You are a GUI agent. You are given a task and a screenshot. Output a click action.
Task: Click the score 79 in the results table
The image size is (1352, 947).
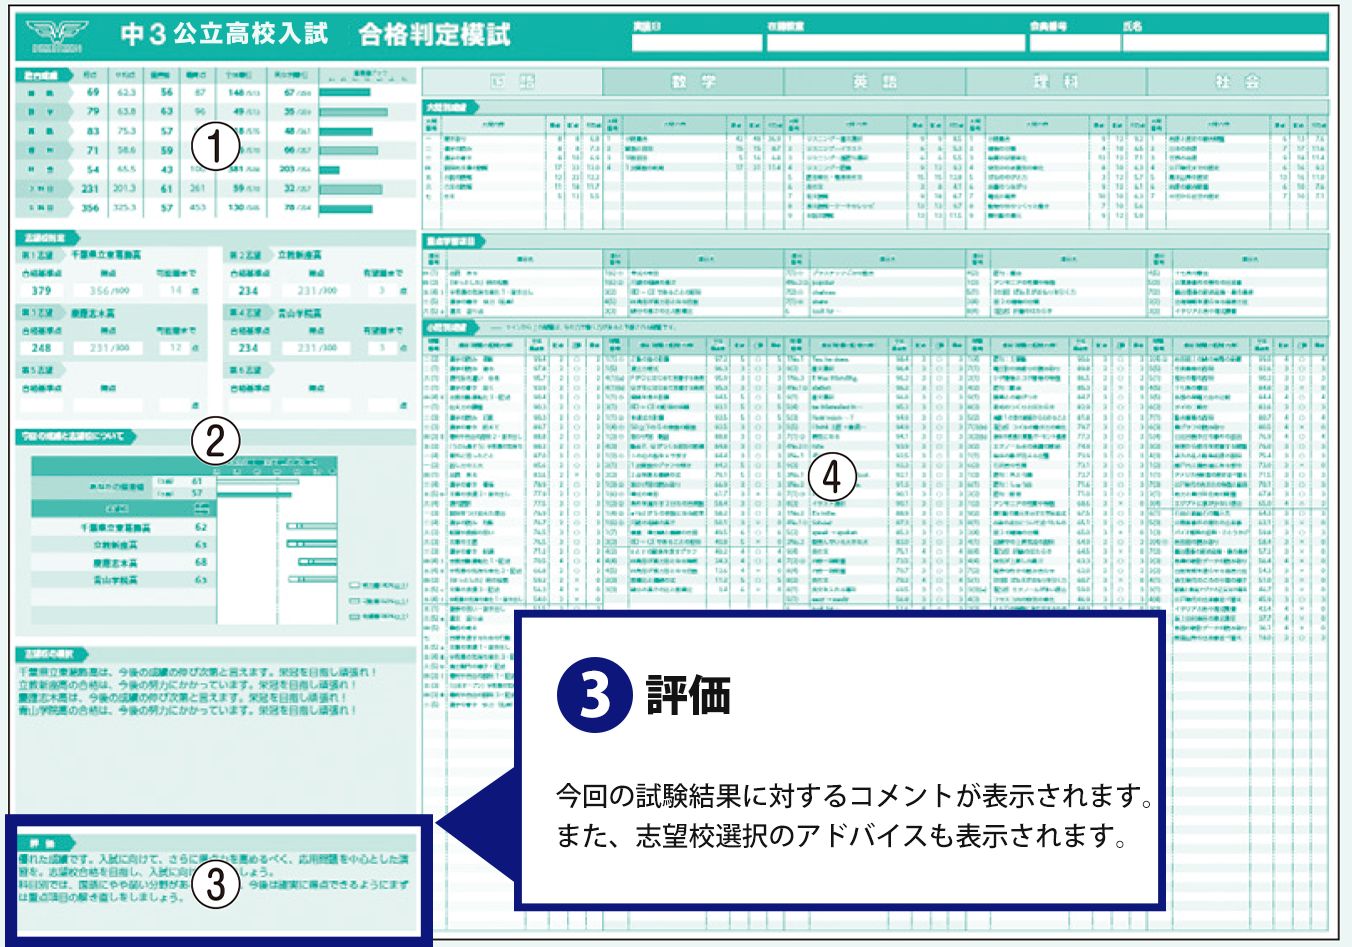tap(93, 111)
